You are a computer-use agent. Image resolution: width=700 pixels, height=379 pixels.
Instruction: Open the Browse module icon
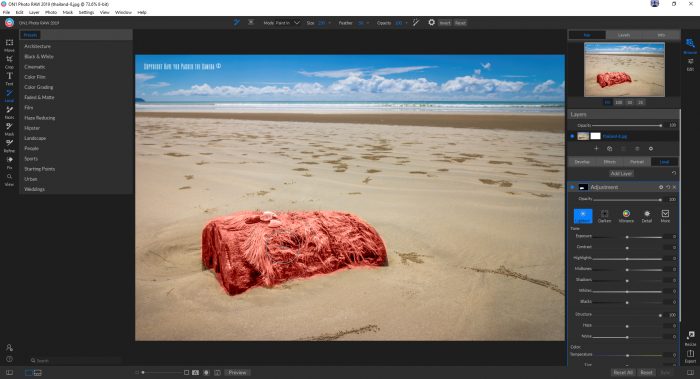[690, 45]
